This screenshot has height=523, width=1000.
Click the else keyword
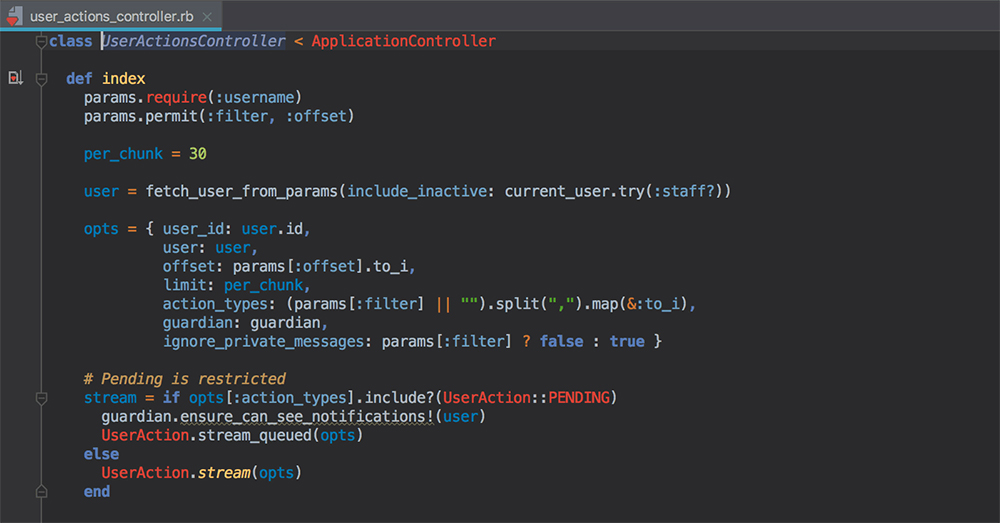101,454
